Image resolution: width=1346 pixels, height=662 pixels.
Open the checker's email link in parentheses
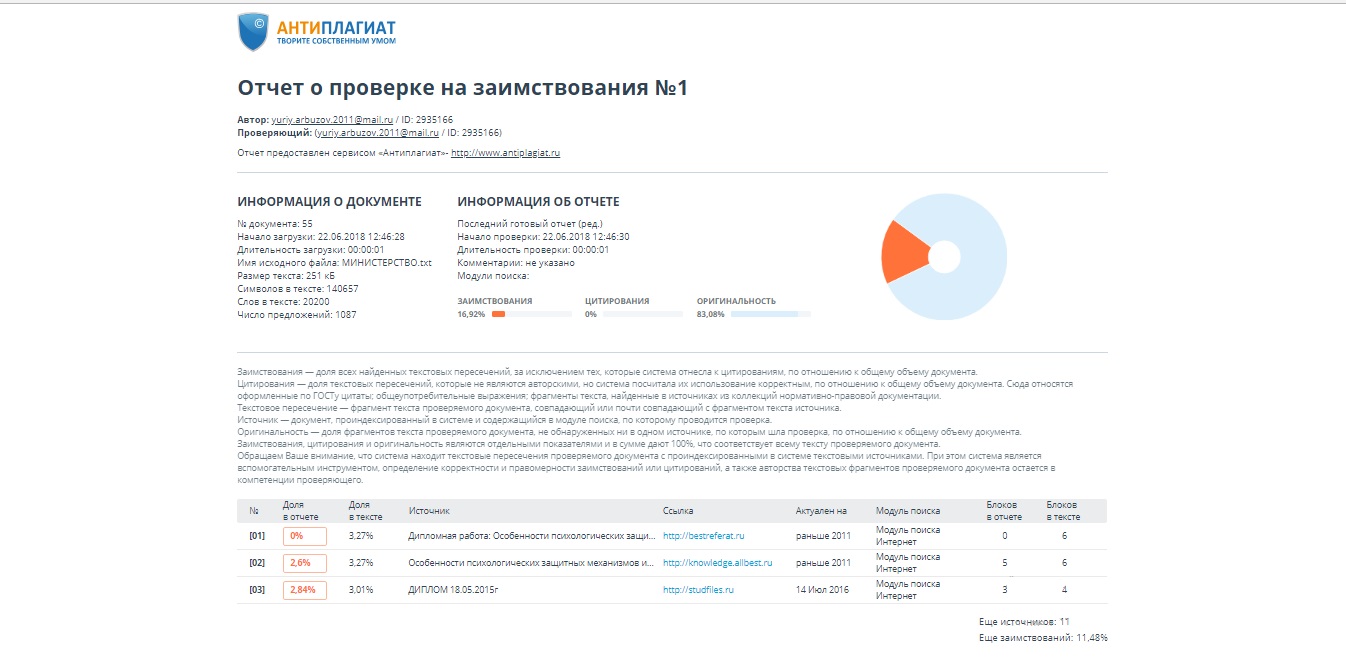(378, 132)
